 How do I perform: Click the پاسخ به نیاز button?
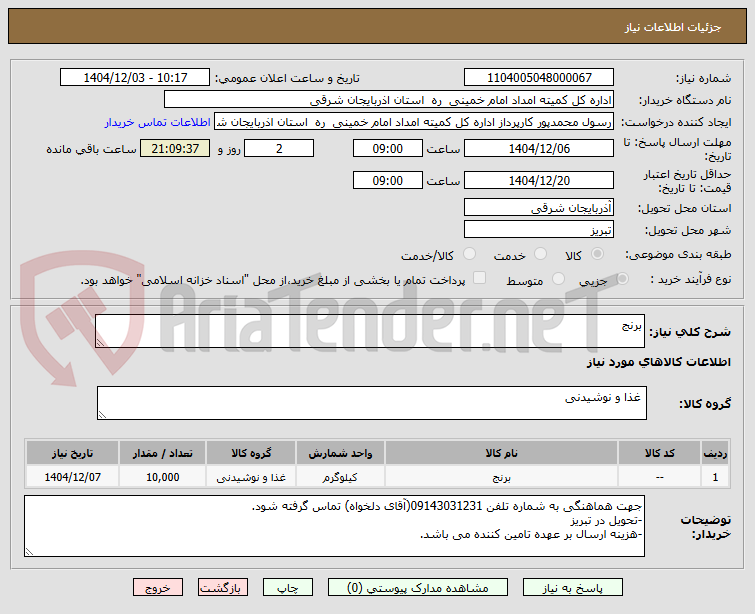pos(573,588)
